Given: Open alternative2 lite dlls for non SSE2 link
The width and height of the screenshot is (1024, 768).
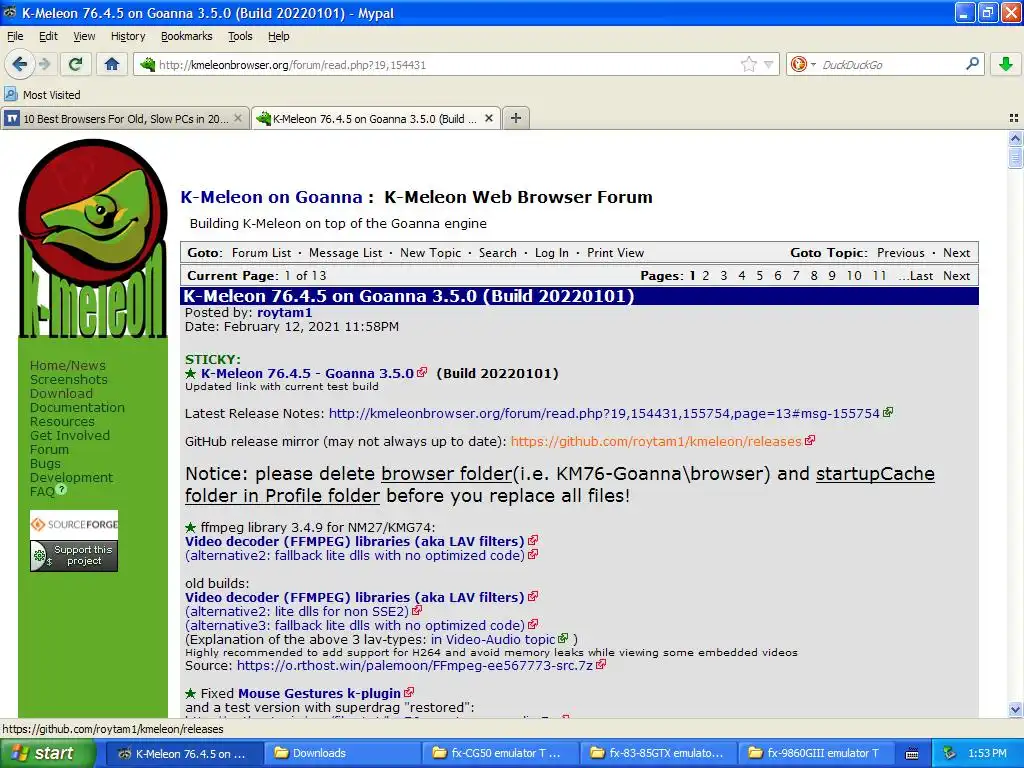Looking at the screenshot, I should (x=296, y=611).
